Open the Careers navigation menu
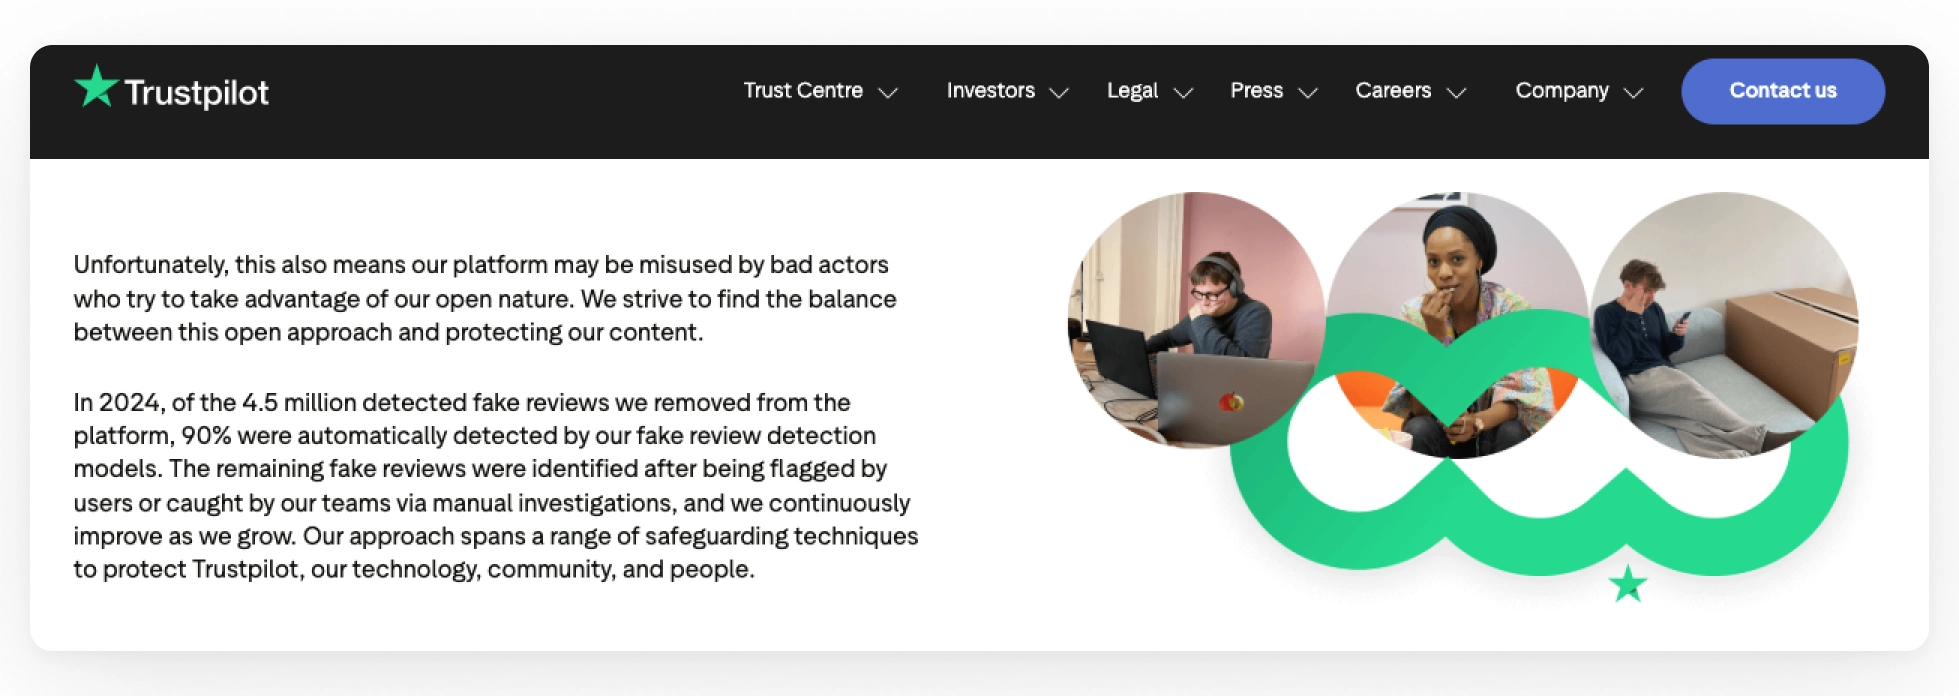 1393,91
